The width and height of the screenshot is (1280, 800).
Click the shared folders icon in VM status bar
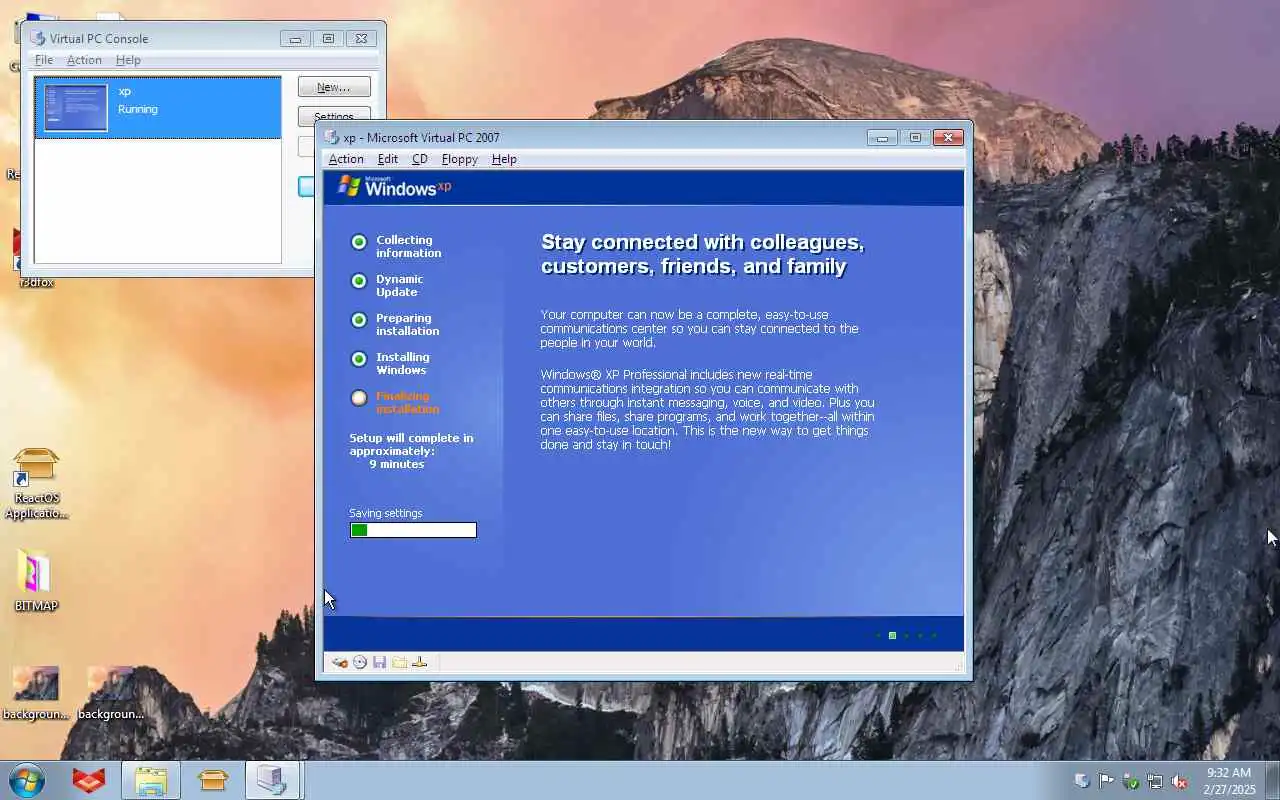[399, 662]
